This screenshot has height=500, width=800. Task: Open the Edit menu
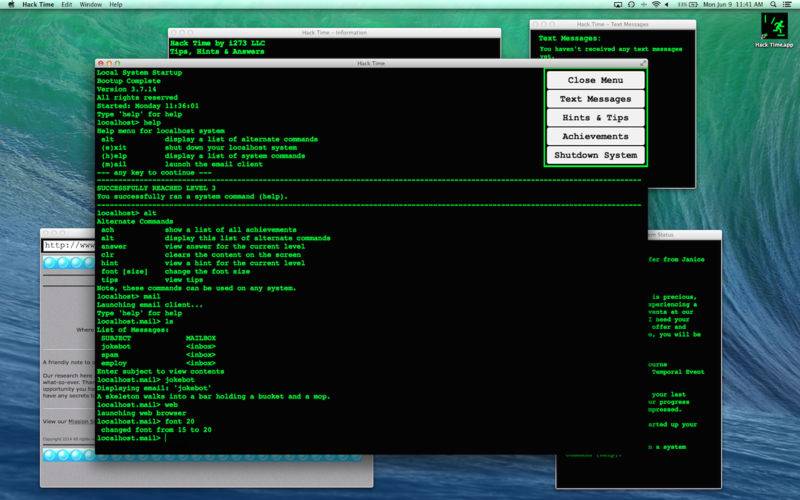[67, 4]
